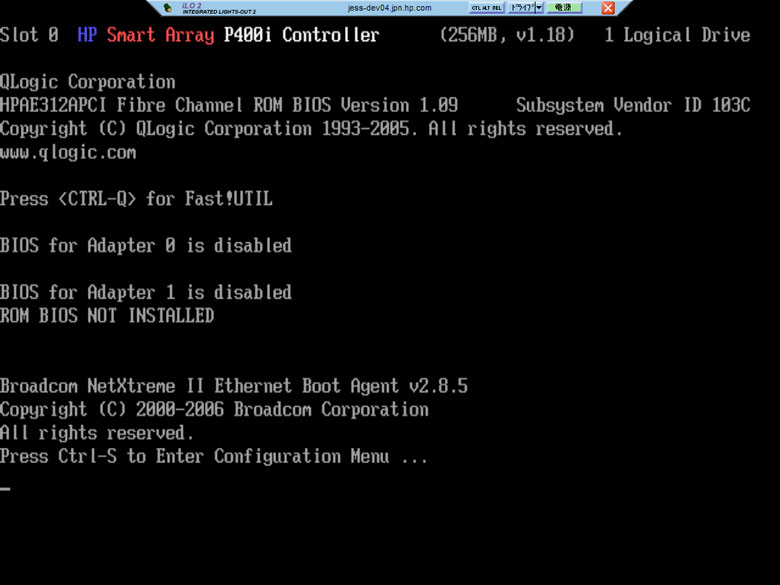Screen dimensions: 780x585
Task: Expand the drive dropdown arrow
Action: tap(540, 8)
